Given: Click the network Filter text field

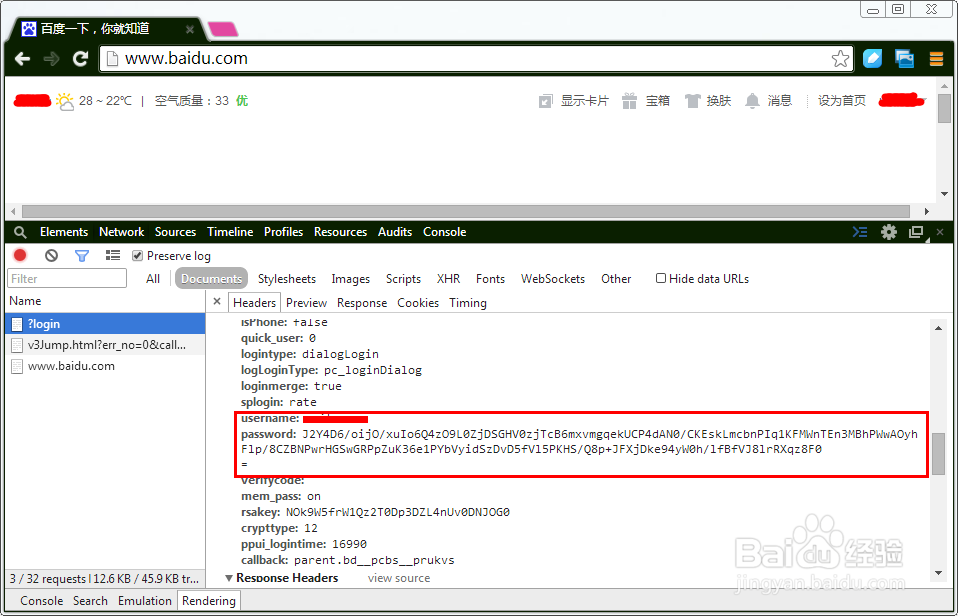Looking at the screenshot, I should pos(67,279).
